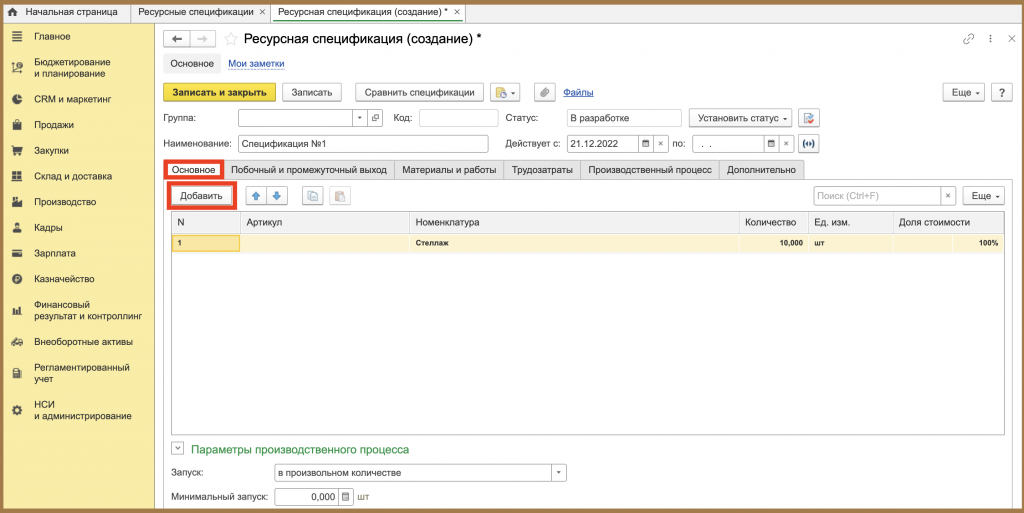Image resolution: width=1024 pixels, height=513 pixels.
Task: Click the Основное navigation item under title
Action: [192, 64]
